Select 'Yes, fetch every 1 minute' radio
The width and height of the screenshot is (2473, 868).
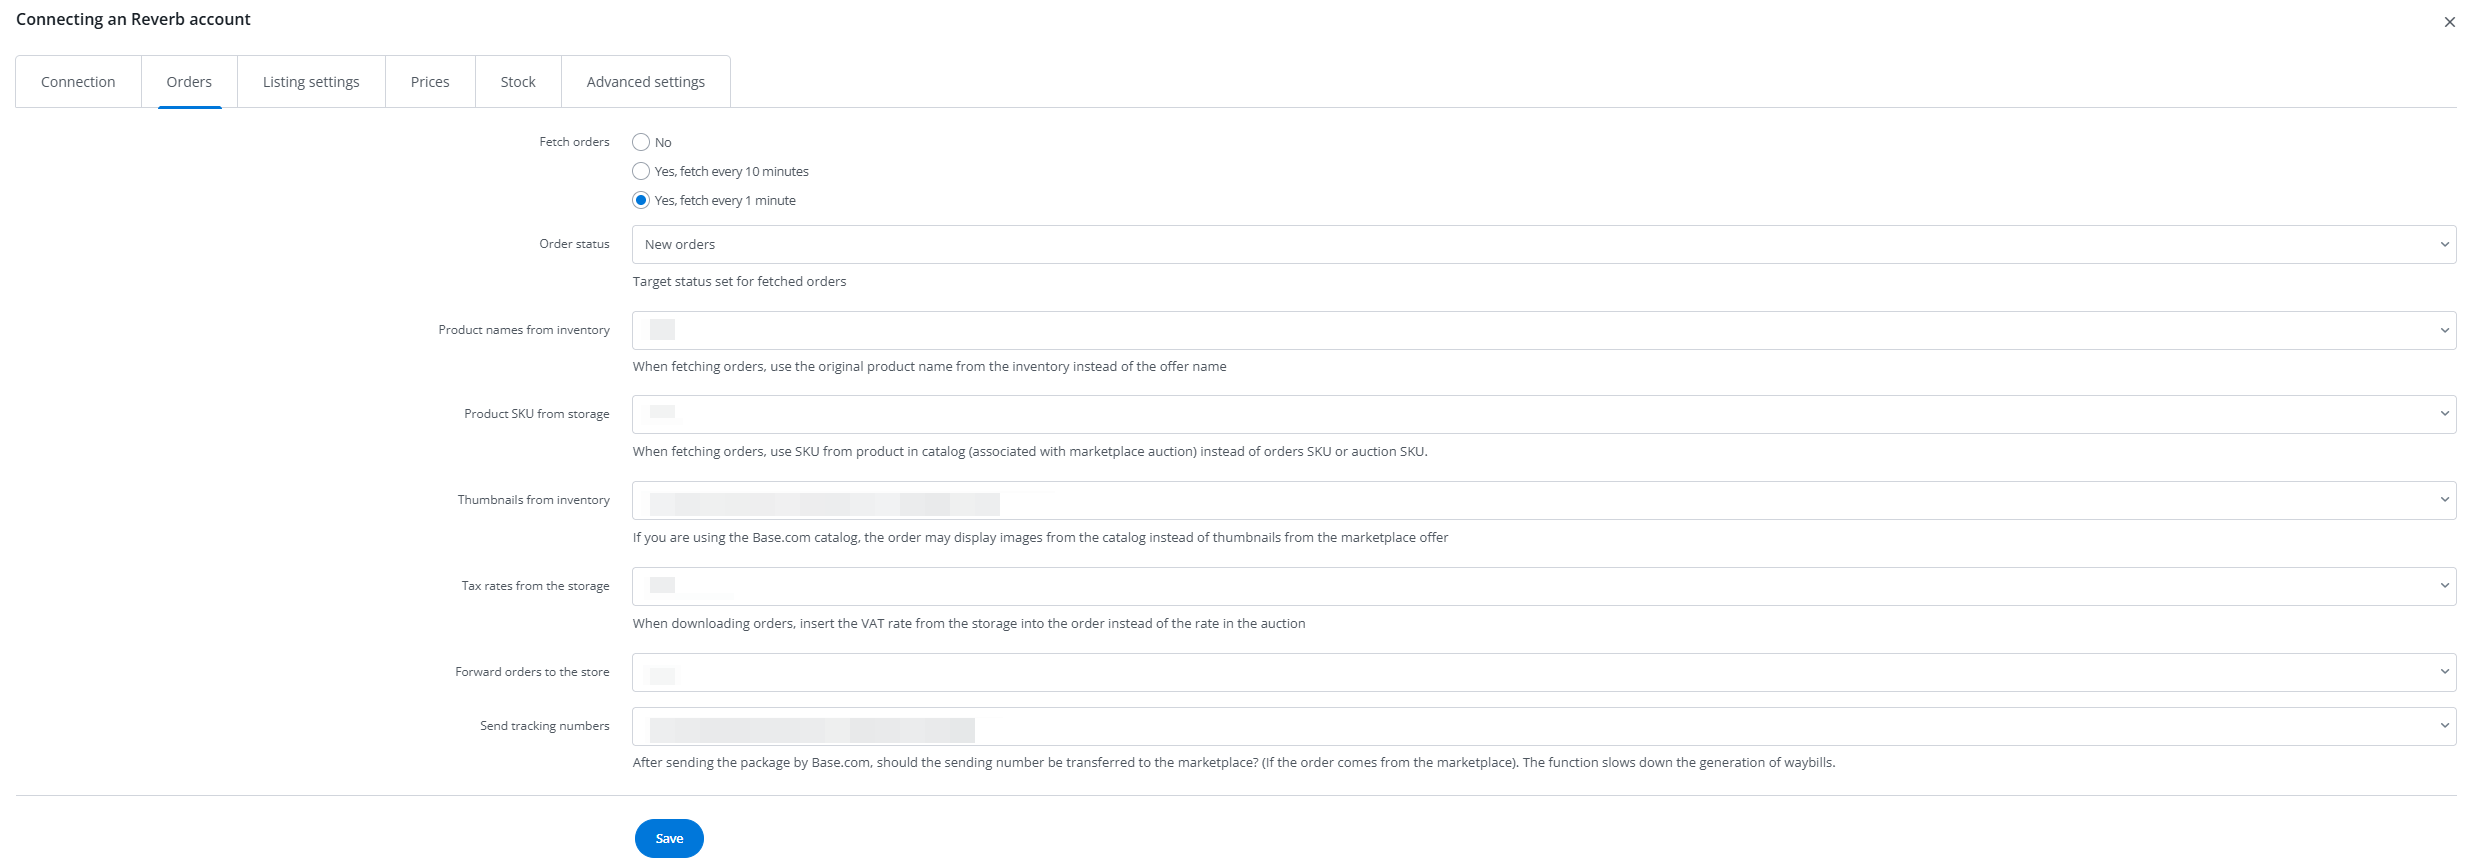coord(641,200)
